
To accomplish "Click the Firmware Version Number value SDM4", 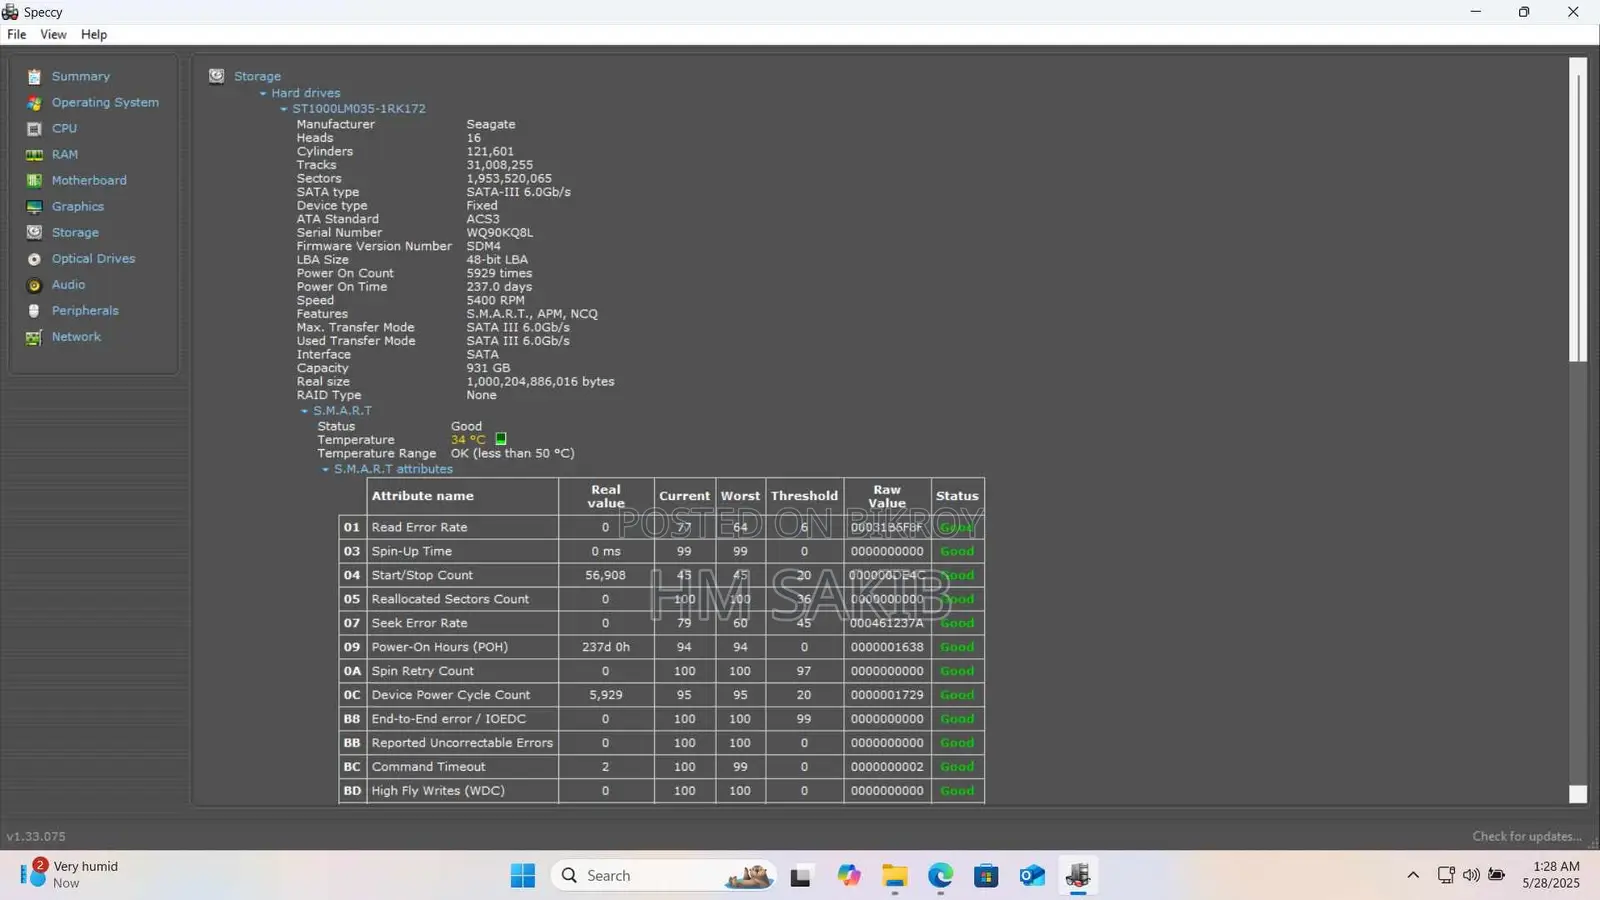I will point(484,246).
